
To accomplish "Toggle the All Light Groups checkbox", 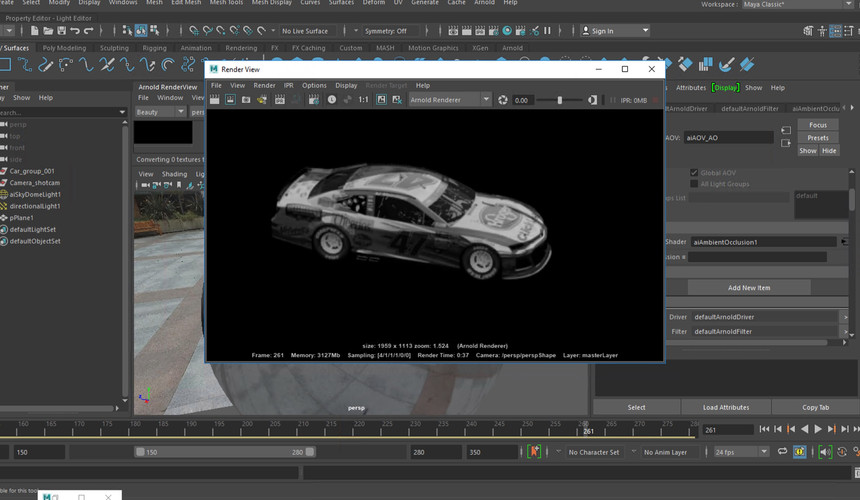I will point(694,184).
